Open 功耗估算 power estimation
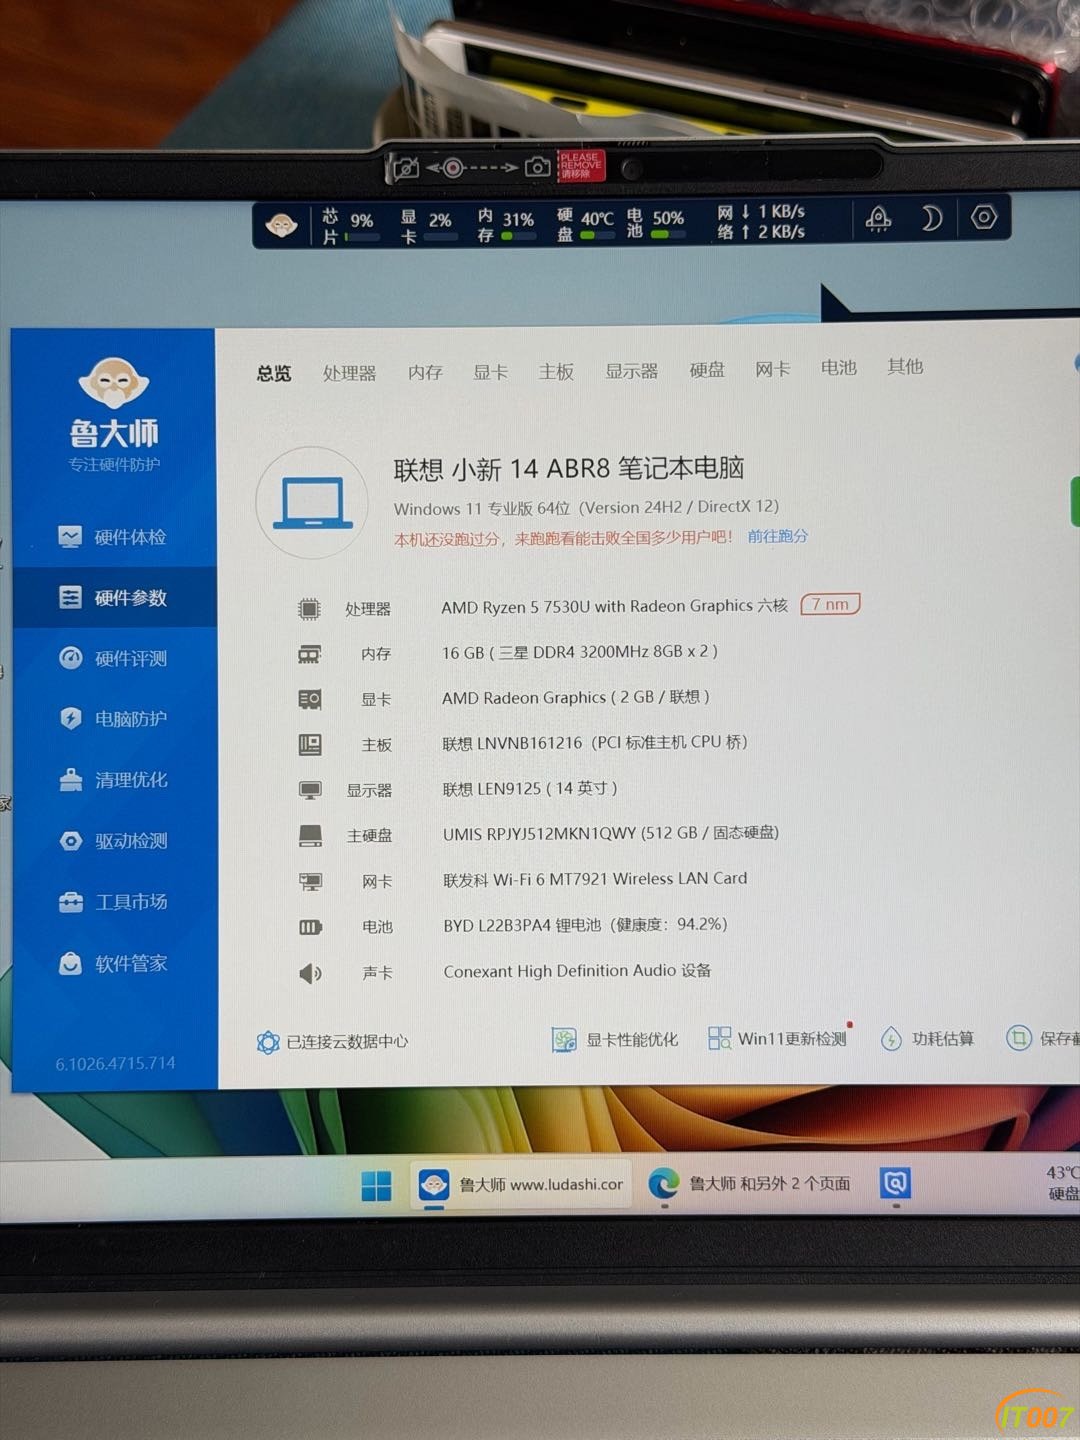 pyautogui.click(x=927, y=1039)
